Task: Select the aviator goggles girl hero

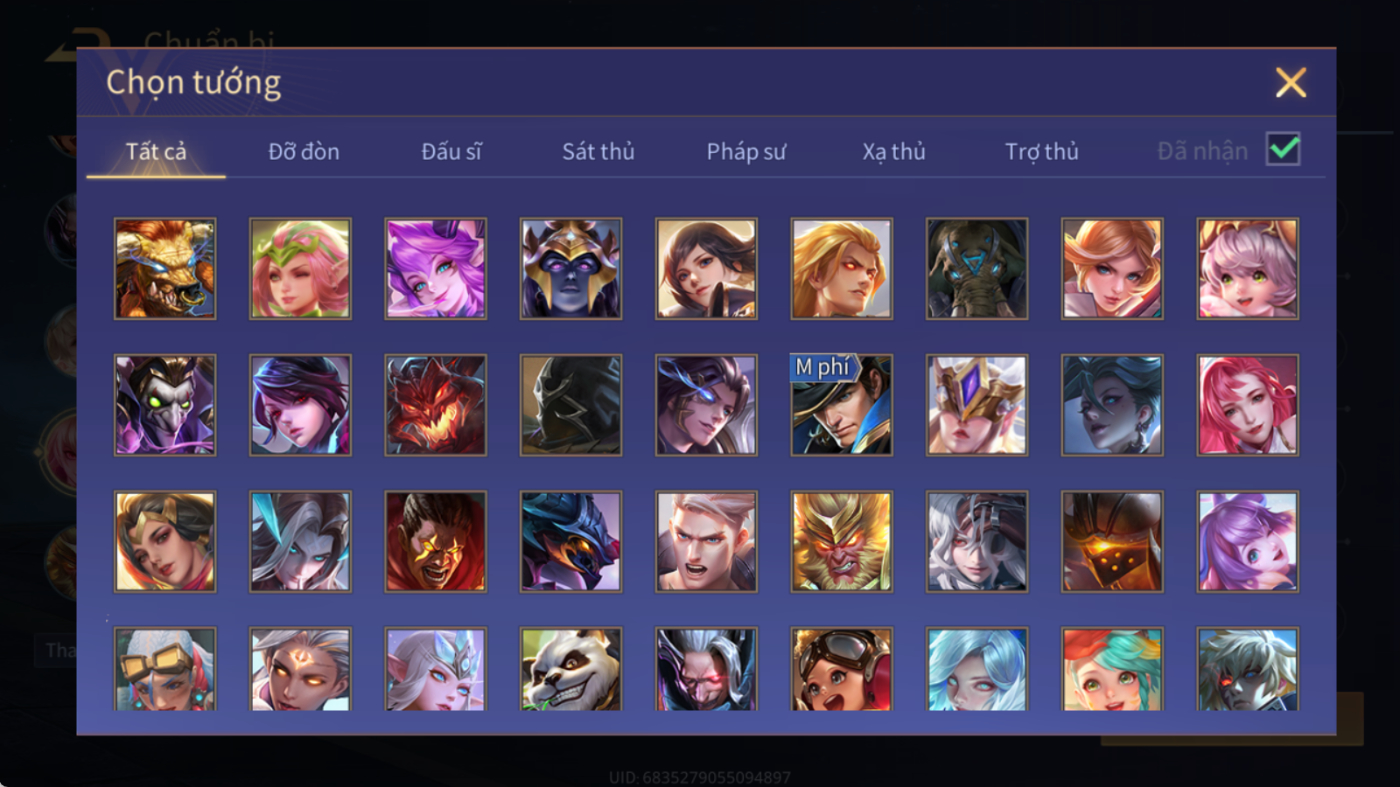Action: click(x=842, y=669)
